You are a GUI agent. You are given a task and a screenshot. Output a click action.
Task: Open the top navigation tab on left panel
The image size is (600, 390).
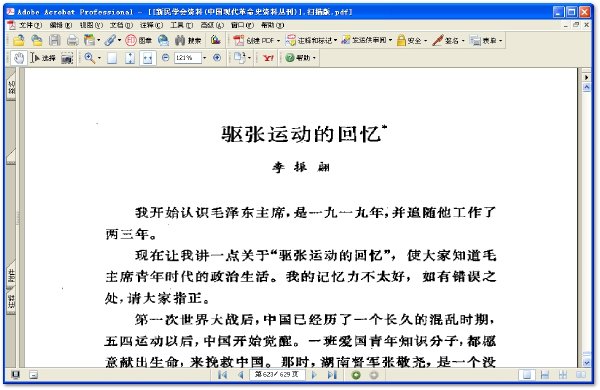[x=11, y=87]
